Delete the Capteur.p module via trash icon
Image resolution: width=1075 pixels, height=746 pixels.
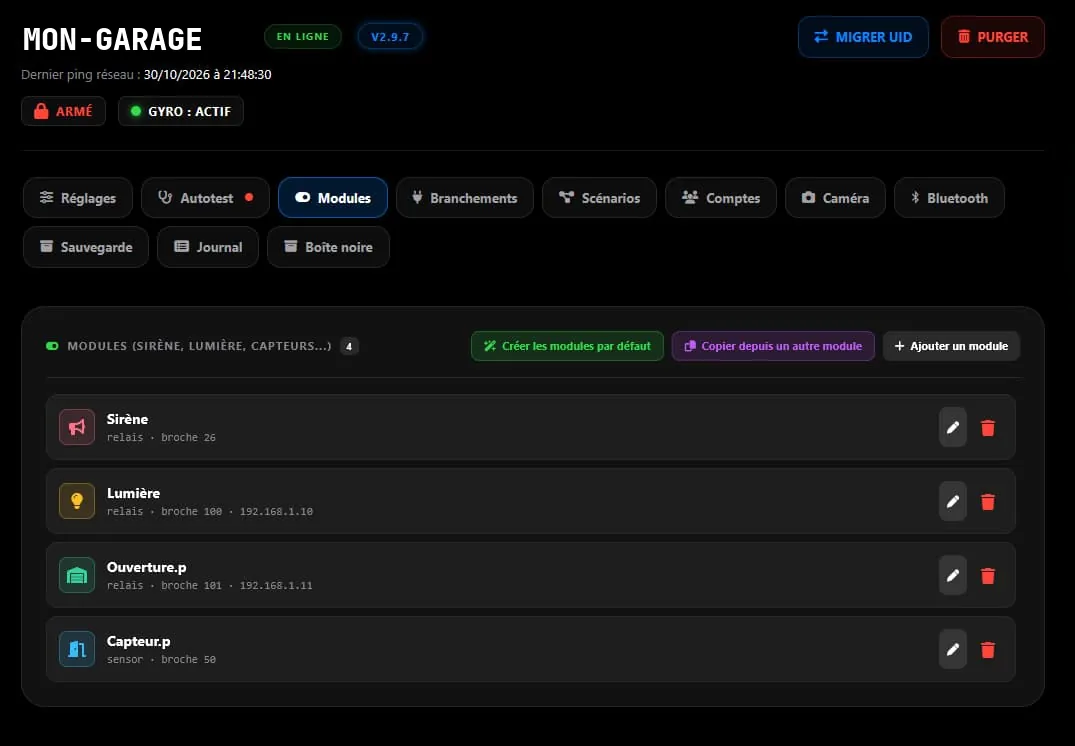click(987, 650)
